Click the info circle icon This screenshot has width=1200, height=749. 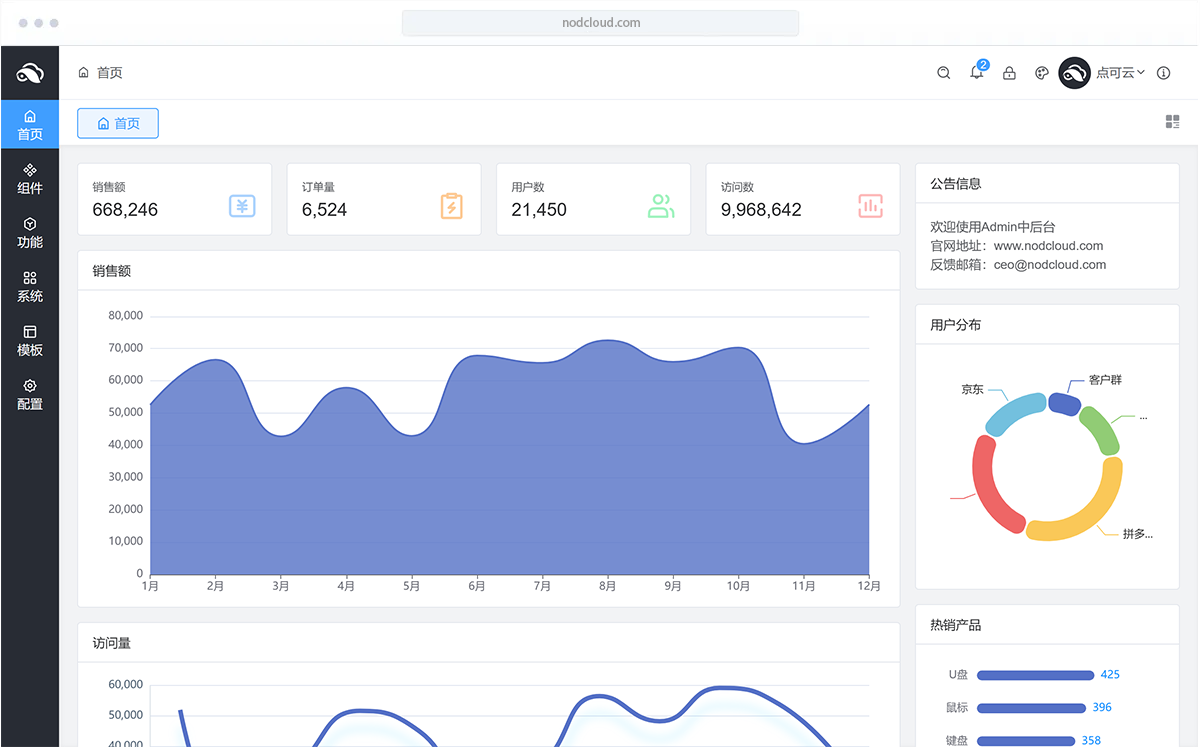click(x=1163, y=73)
